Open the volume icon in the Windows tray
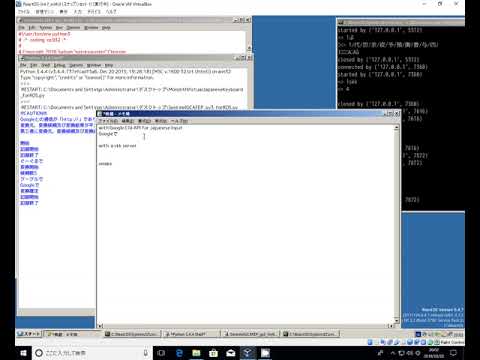480x360 pixels. click(409, 353)
